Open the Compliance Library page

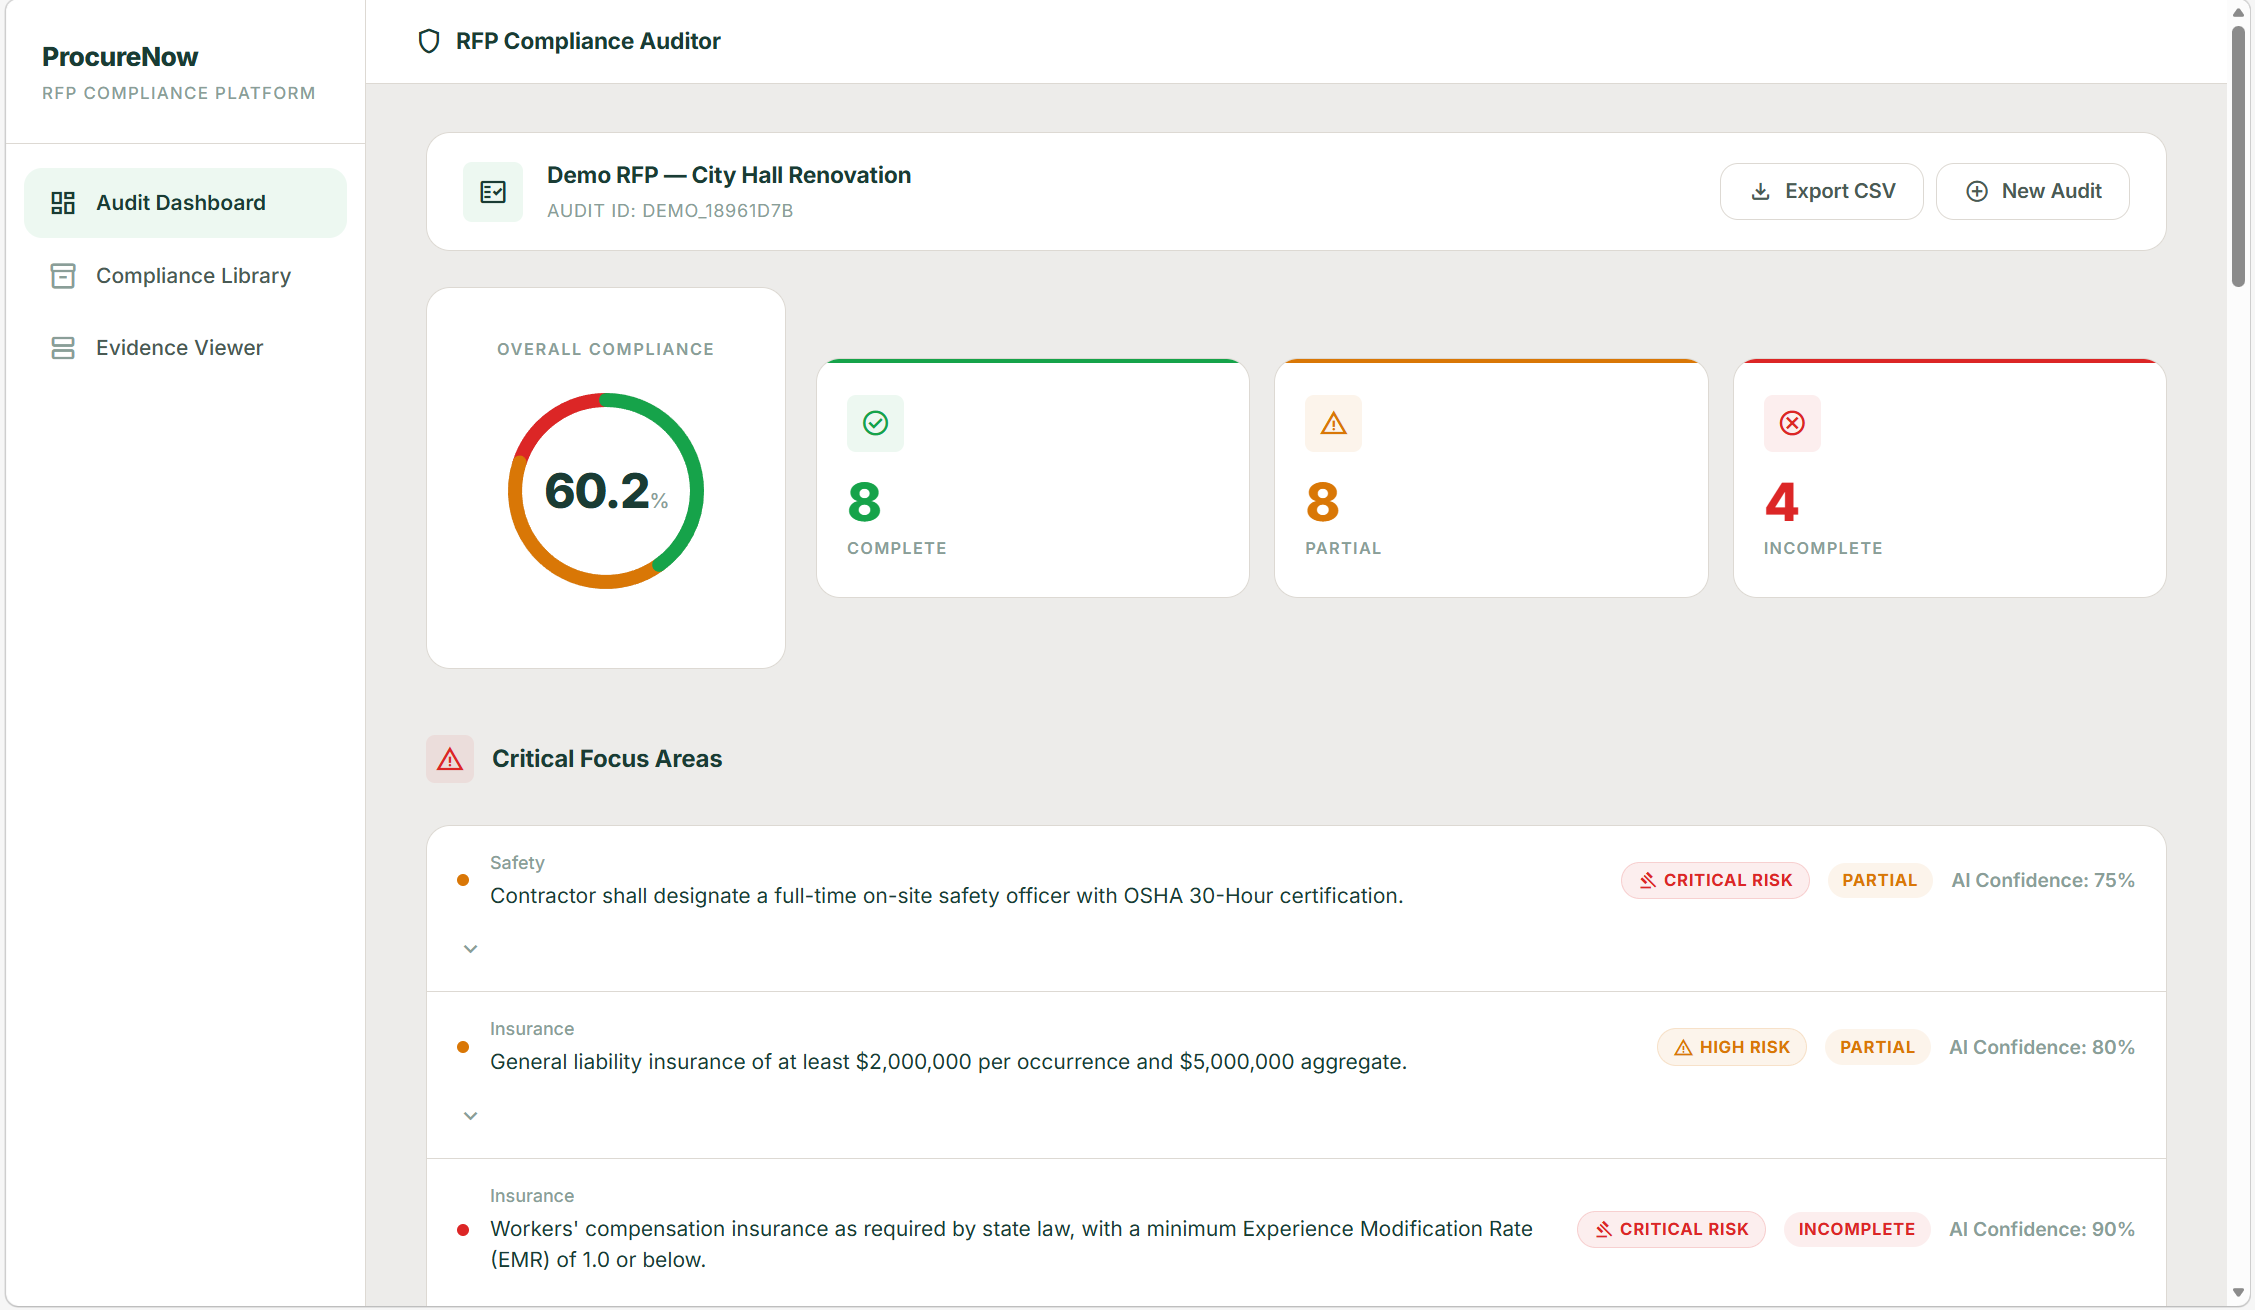click(x=193, y=276)
